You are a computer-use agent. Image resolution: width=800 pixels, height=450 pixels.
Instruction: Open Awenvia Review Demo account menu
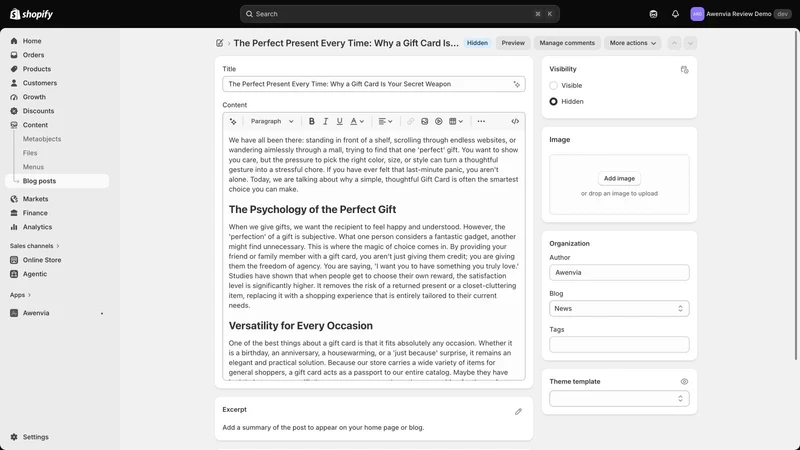point(741,14)
